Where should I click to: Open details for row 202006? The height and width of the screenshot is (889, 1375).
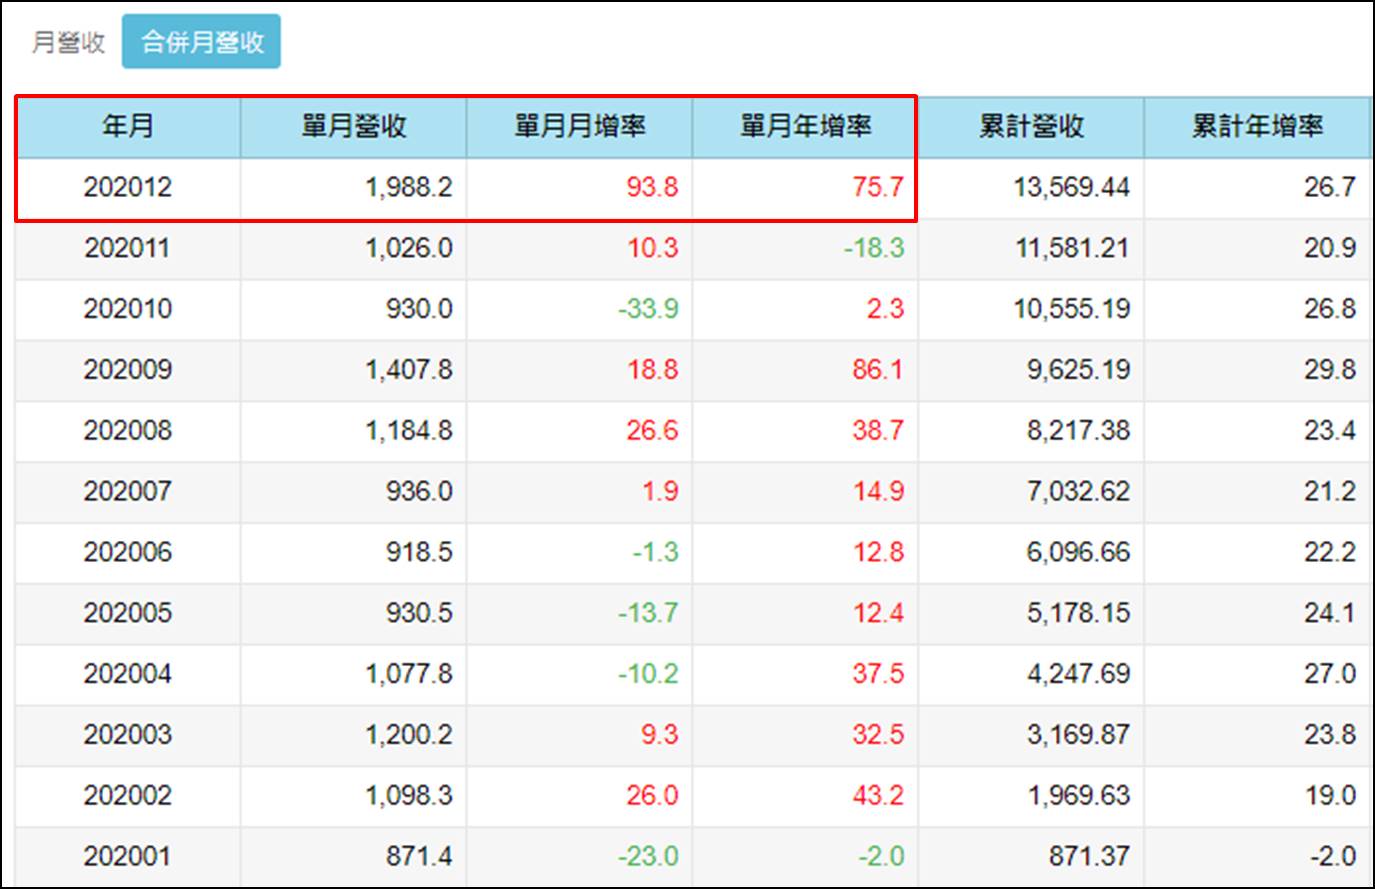[125, 551]
